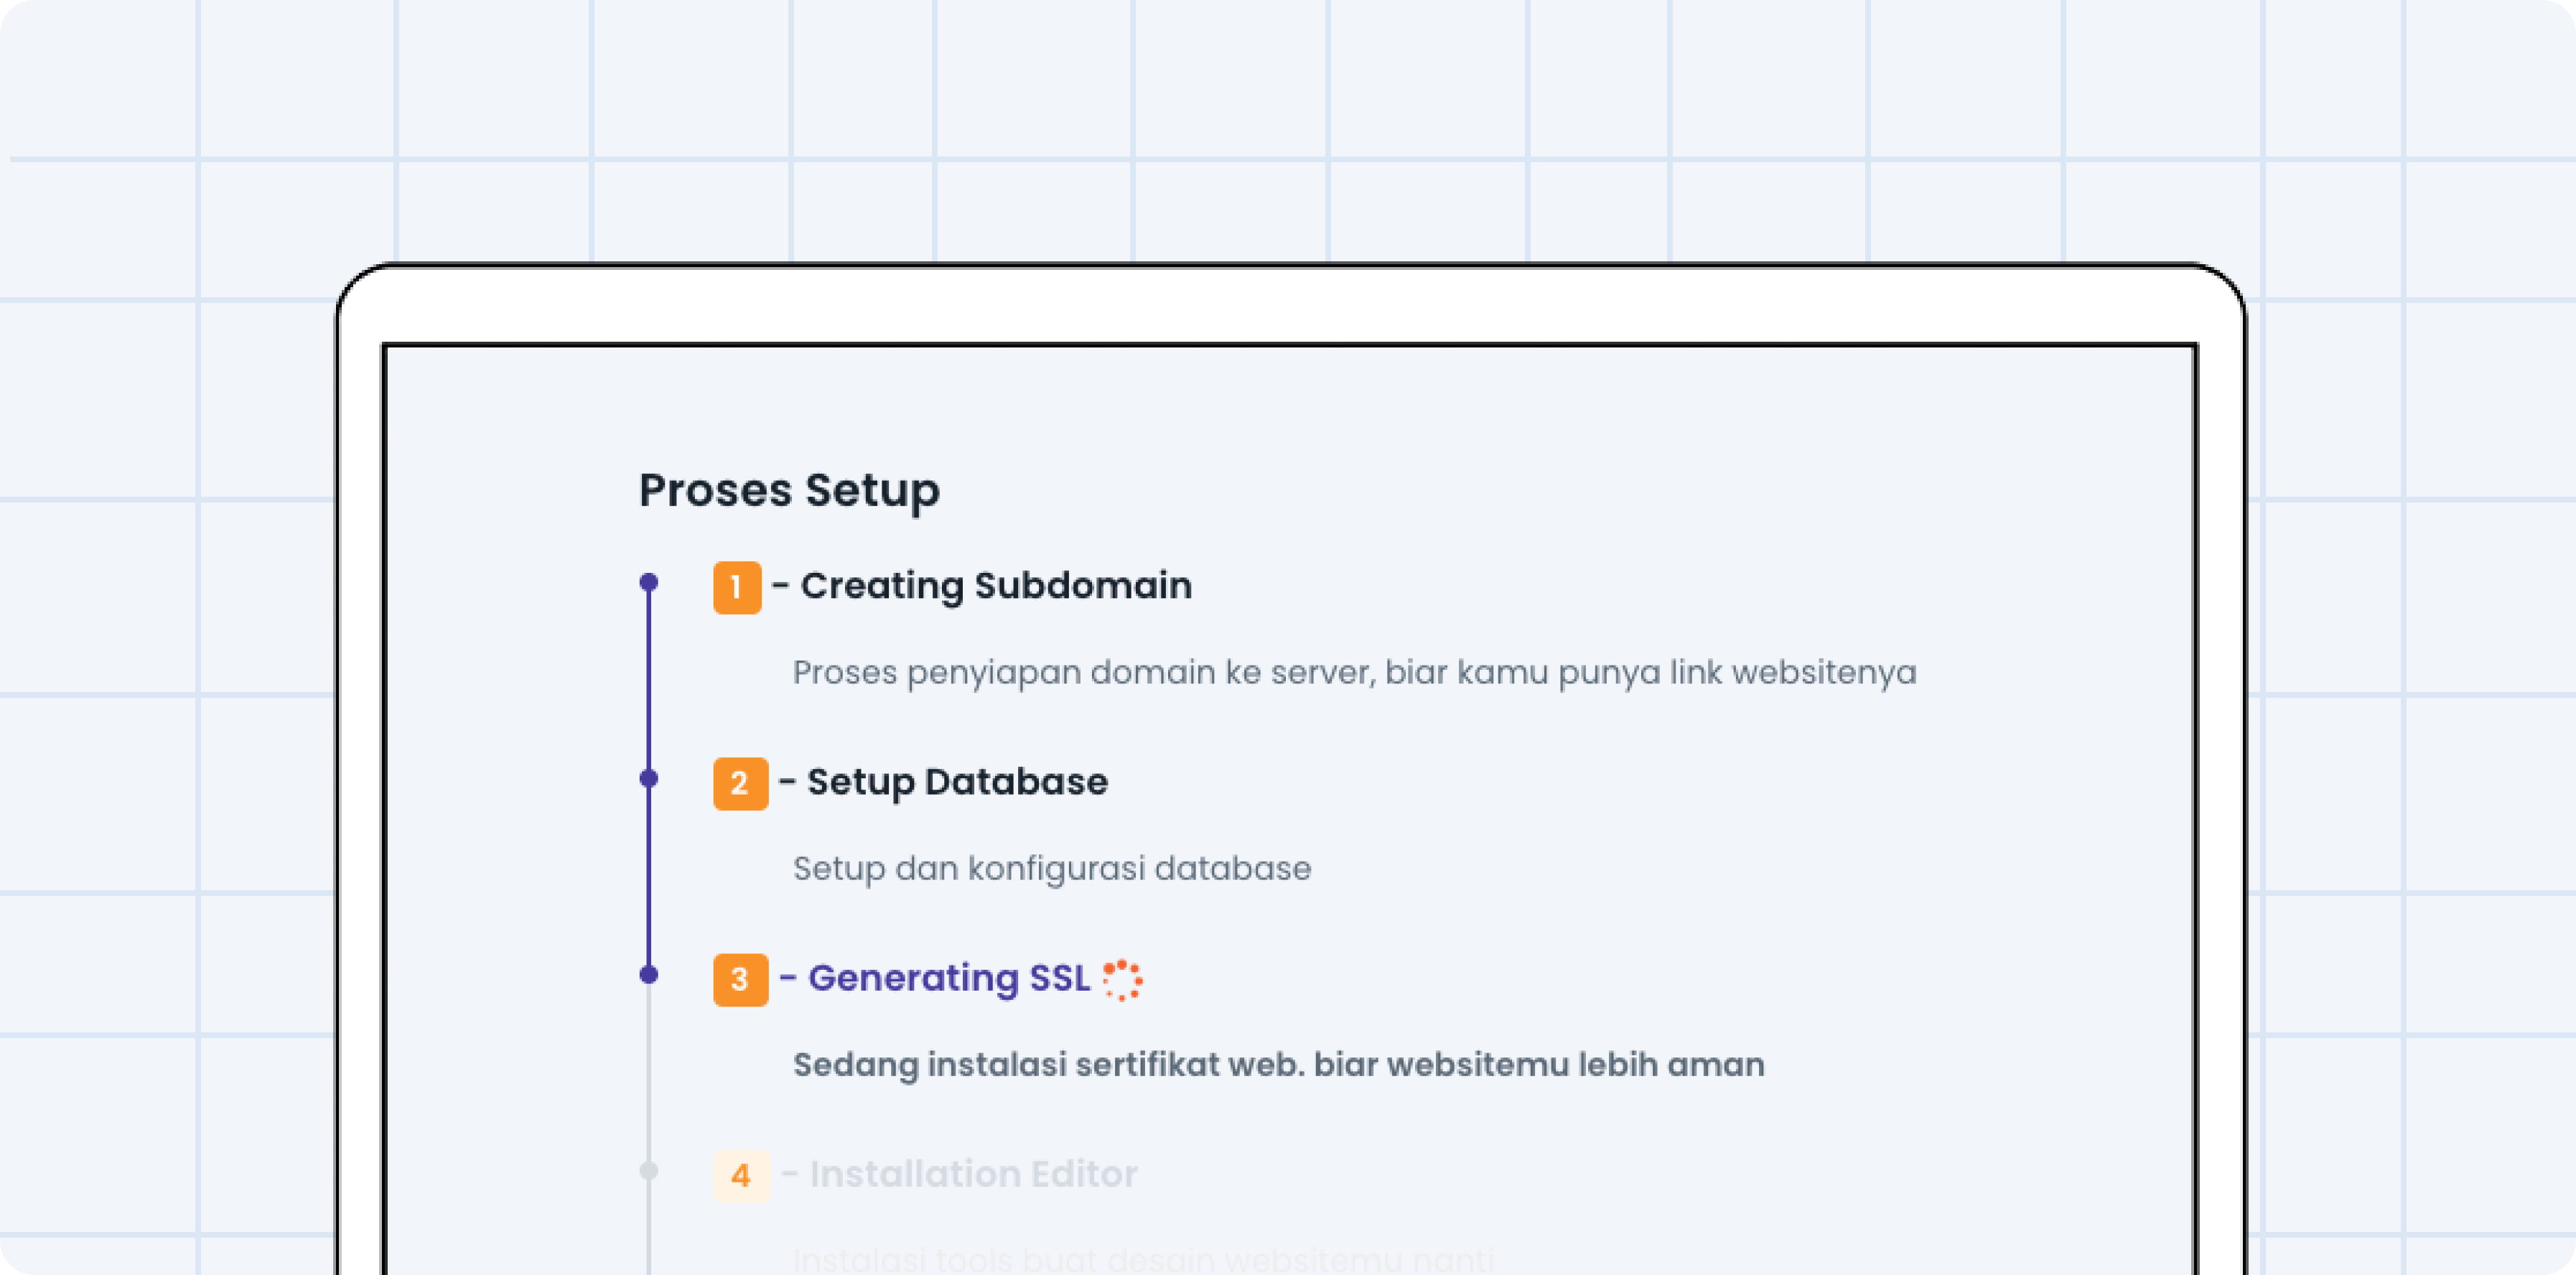This screenshot has height=1275, width=2576.
Task: Click the faded step 4 badge
Action: tap(741, 1175)
